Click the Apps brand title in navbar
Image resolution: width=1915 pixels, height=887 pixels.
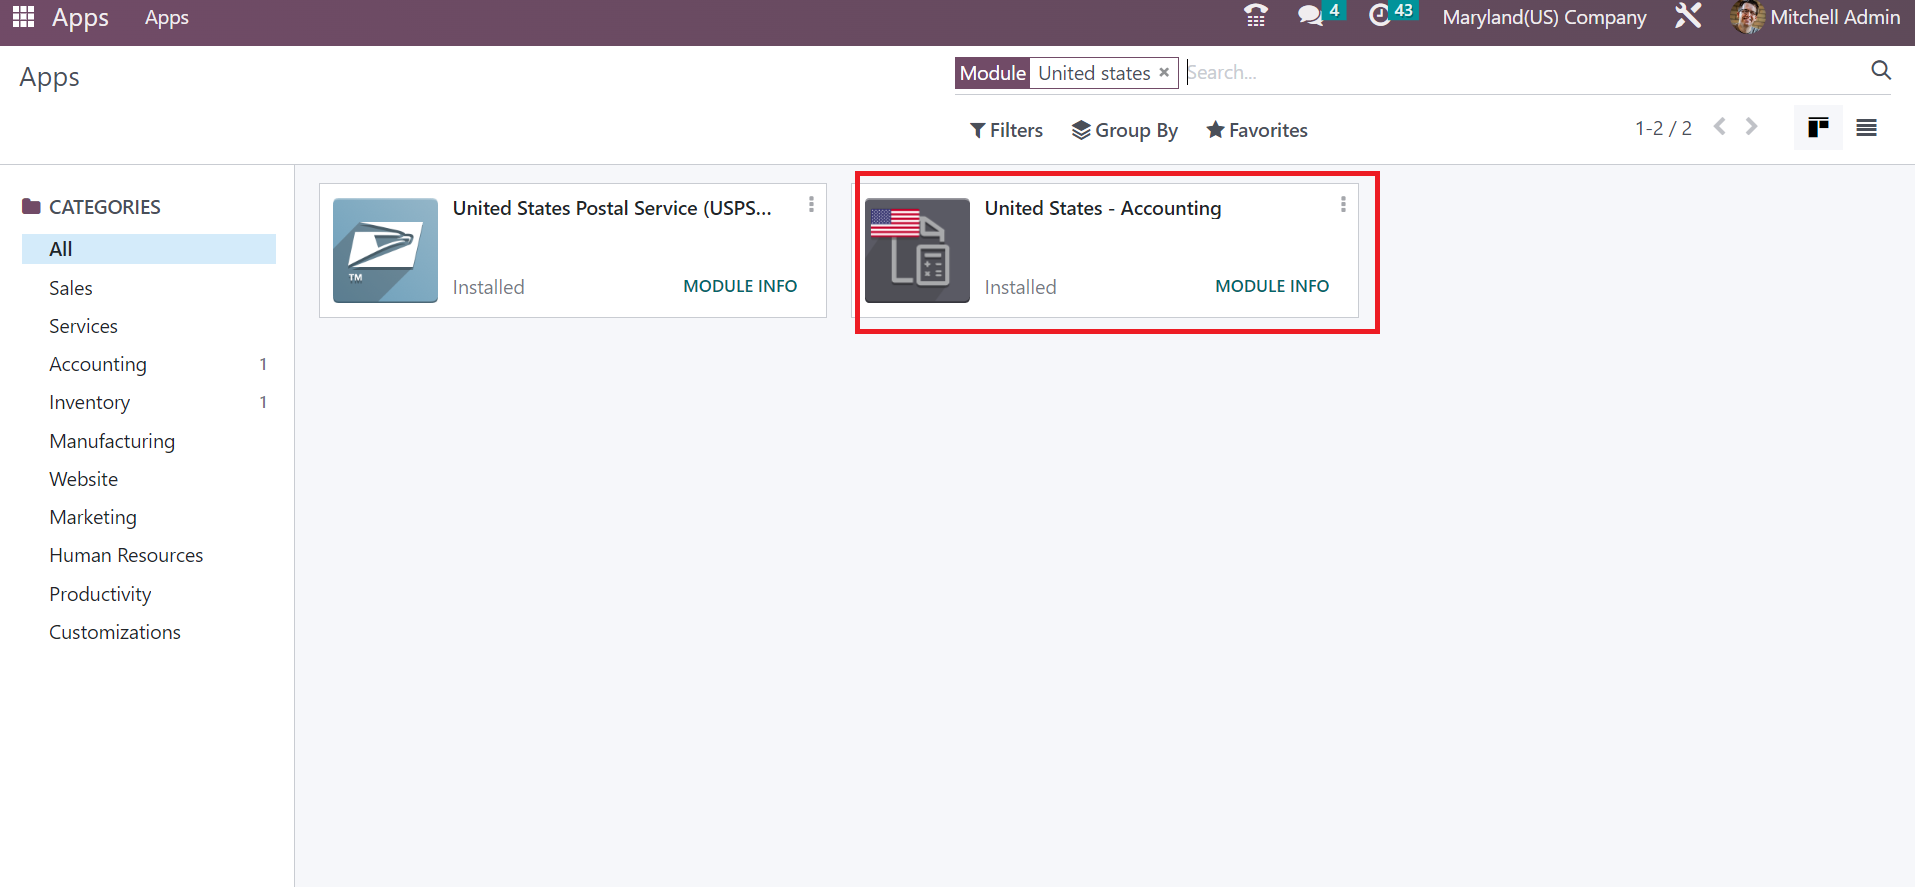coord(80,17)
